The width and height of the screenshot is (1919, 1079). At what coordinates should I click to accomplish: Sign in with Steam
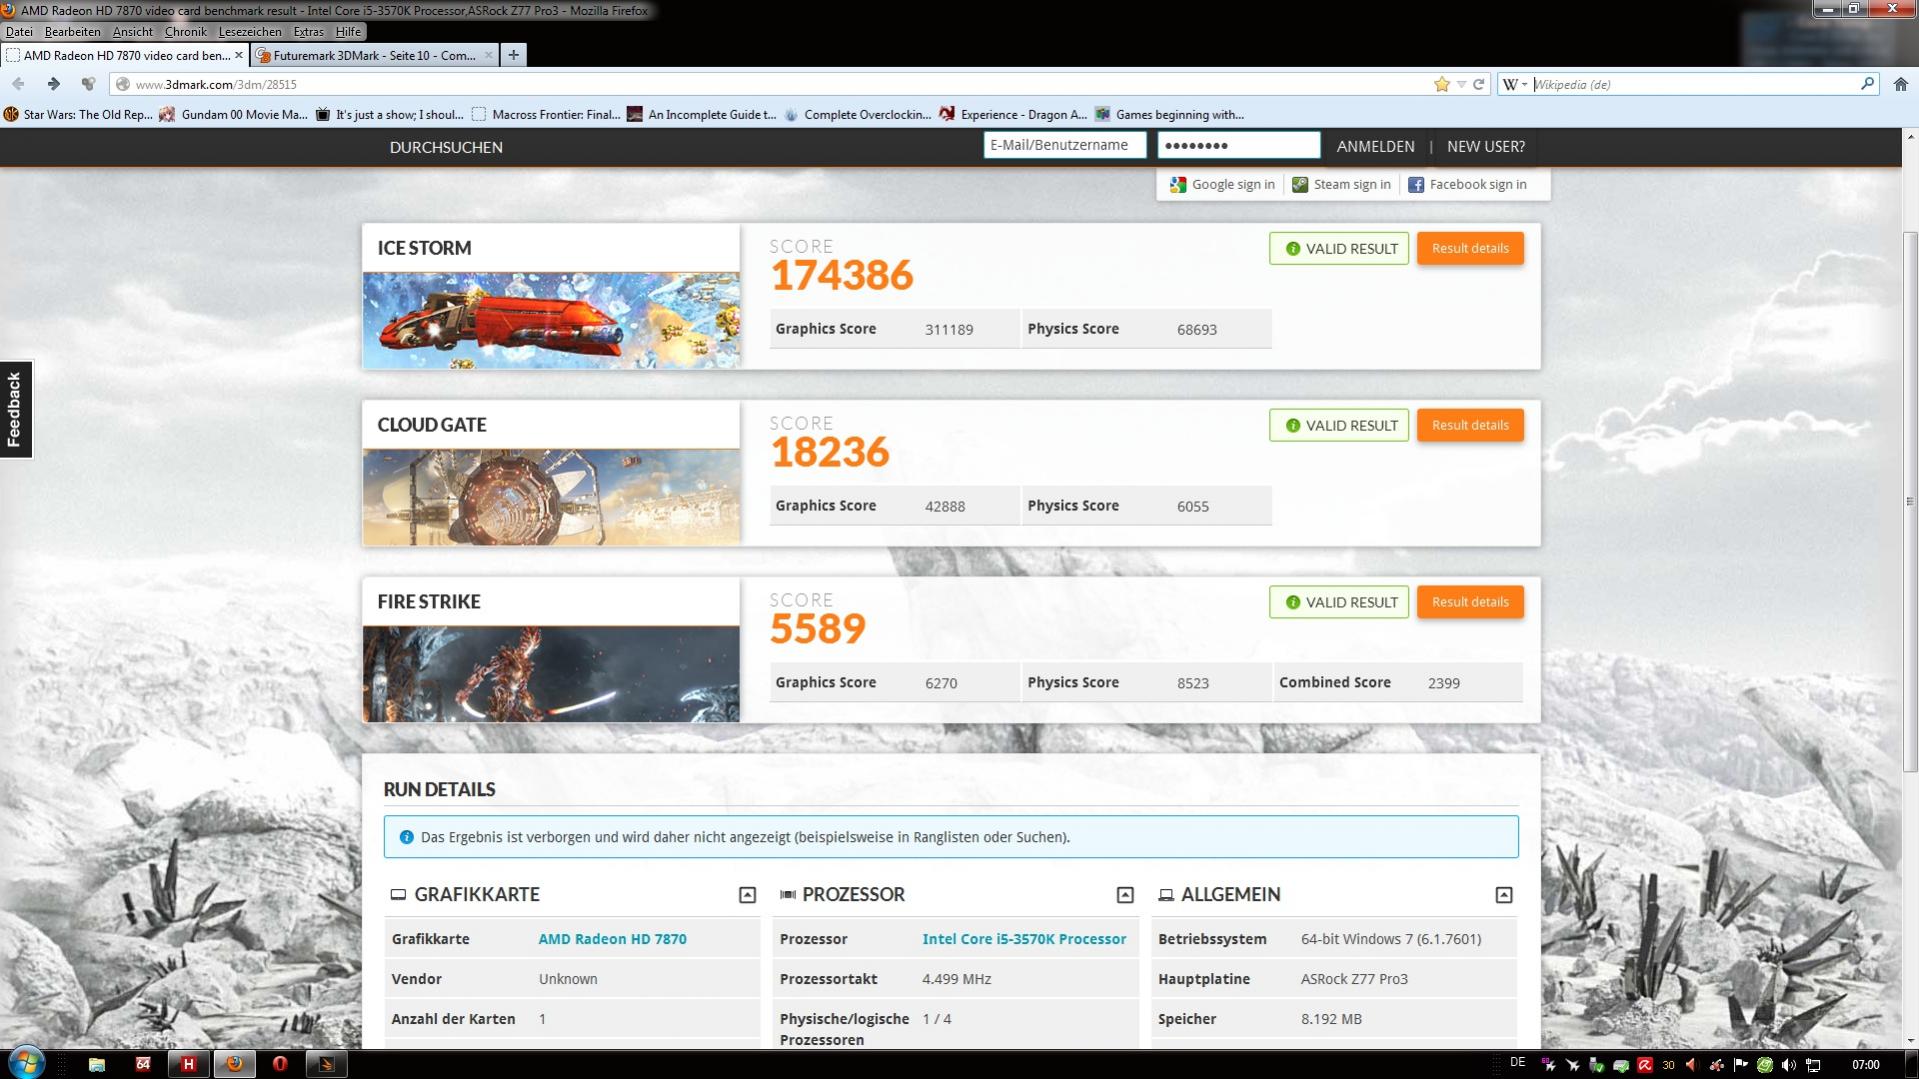click(1341, 184)
